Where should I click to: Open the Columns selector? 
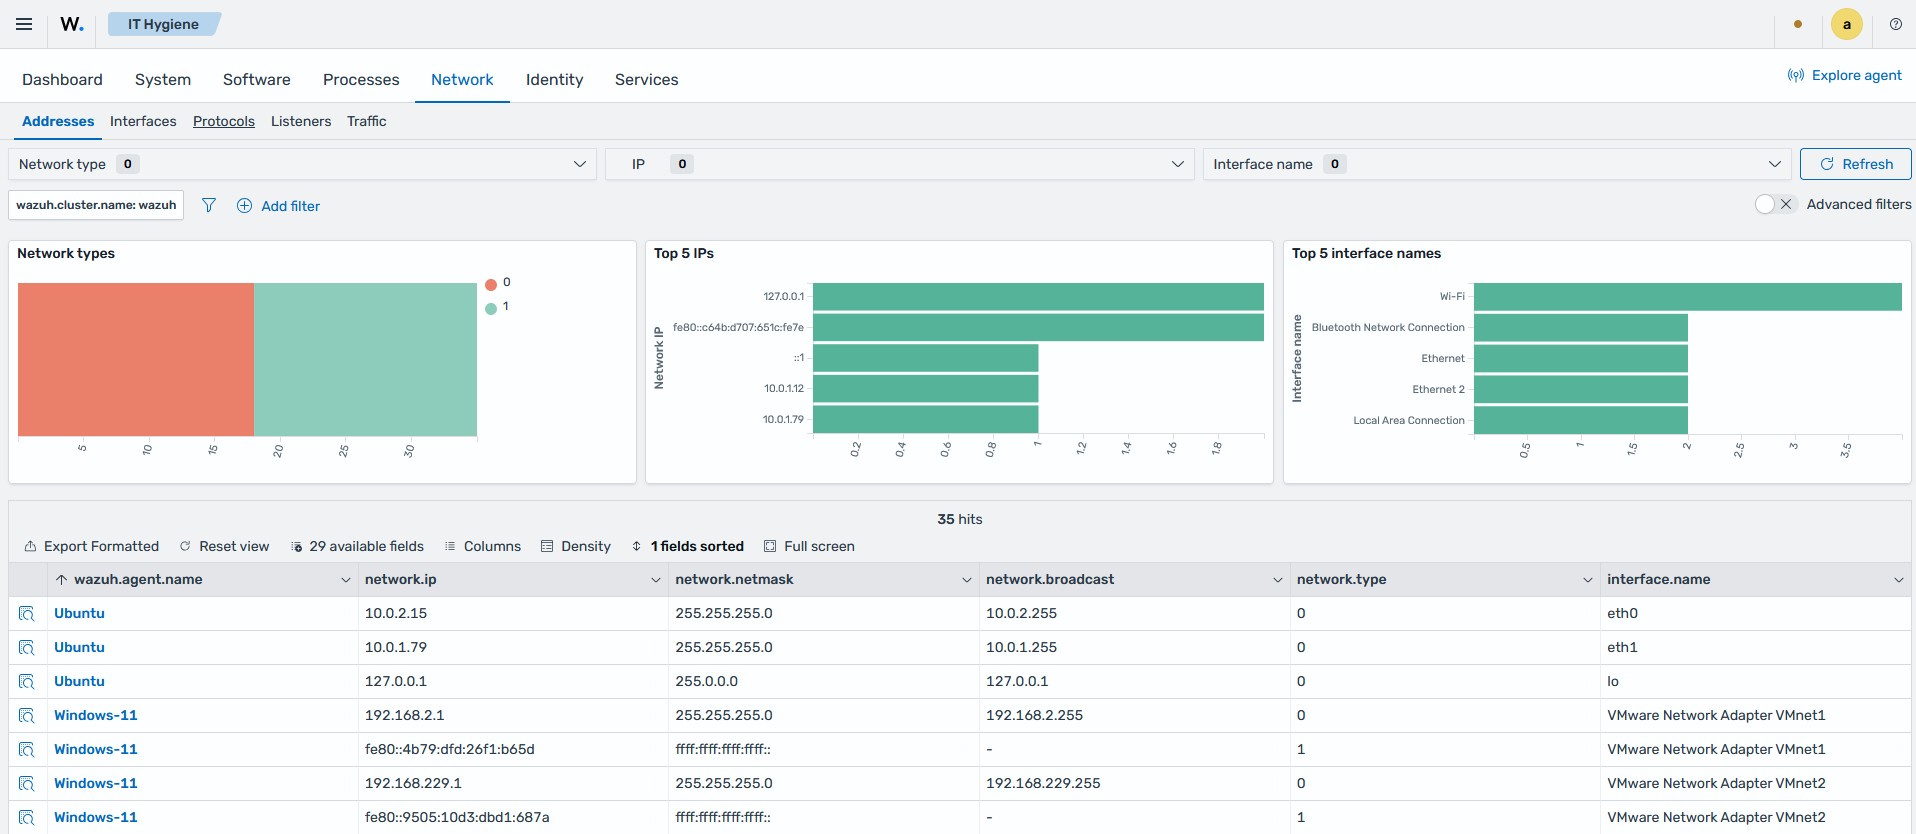(482, 546)
